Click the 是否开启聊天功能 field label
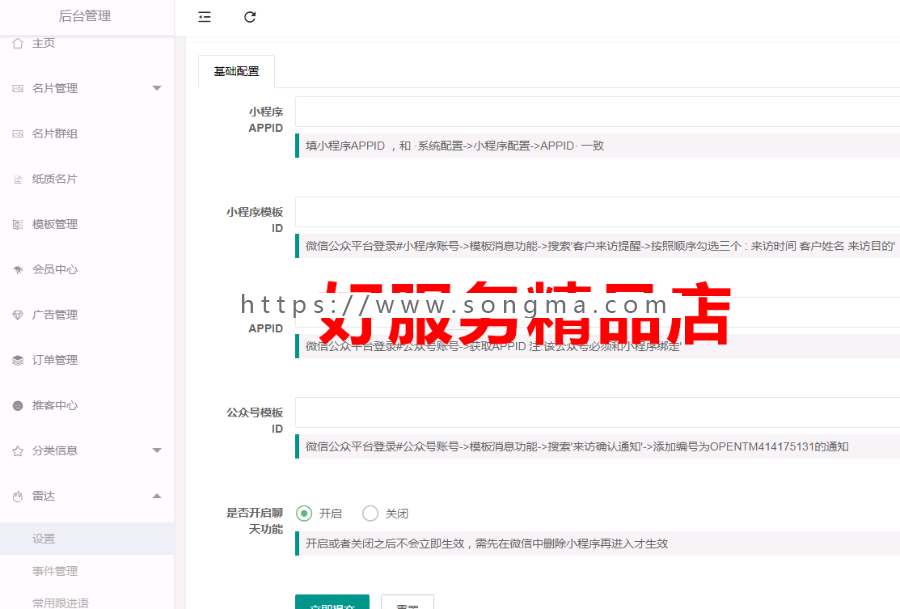Screen dimensions: 900x609 coord(254,521)
